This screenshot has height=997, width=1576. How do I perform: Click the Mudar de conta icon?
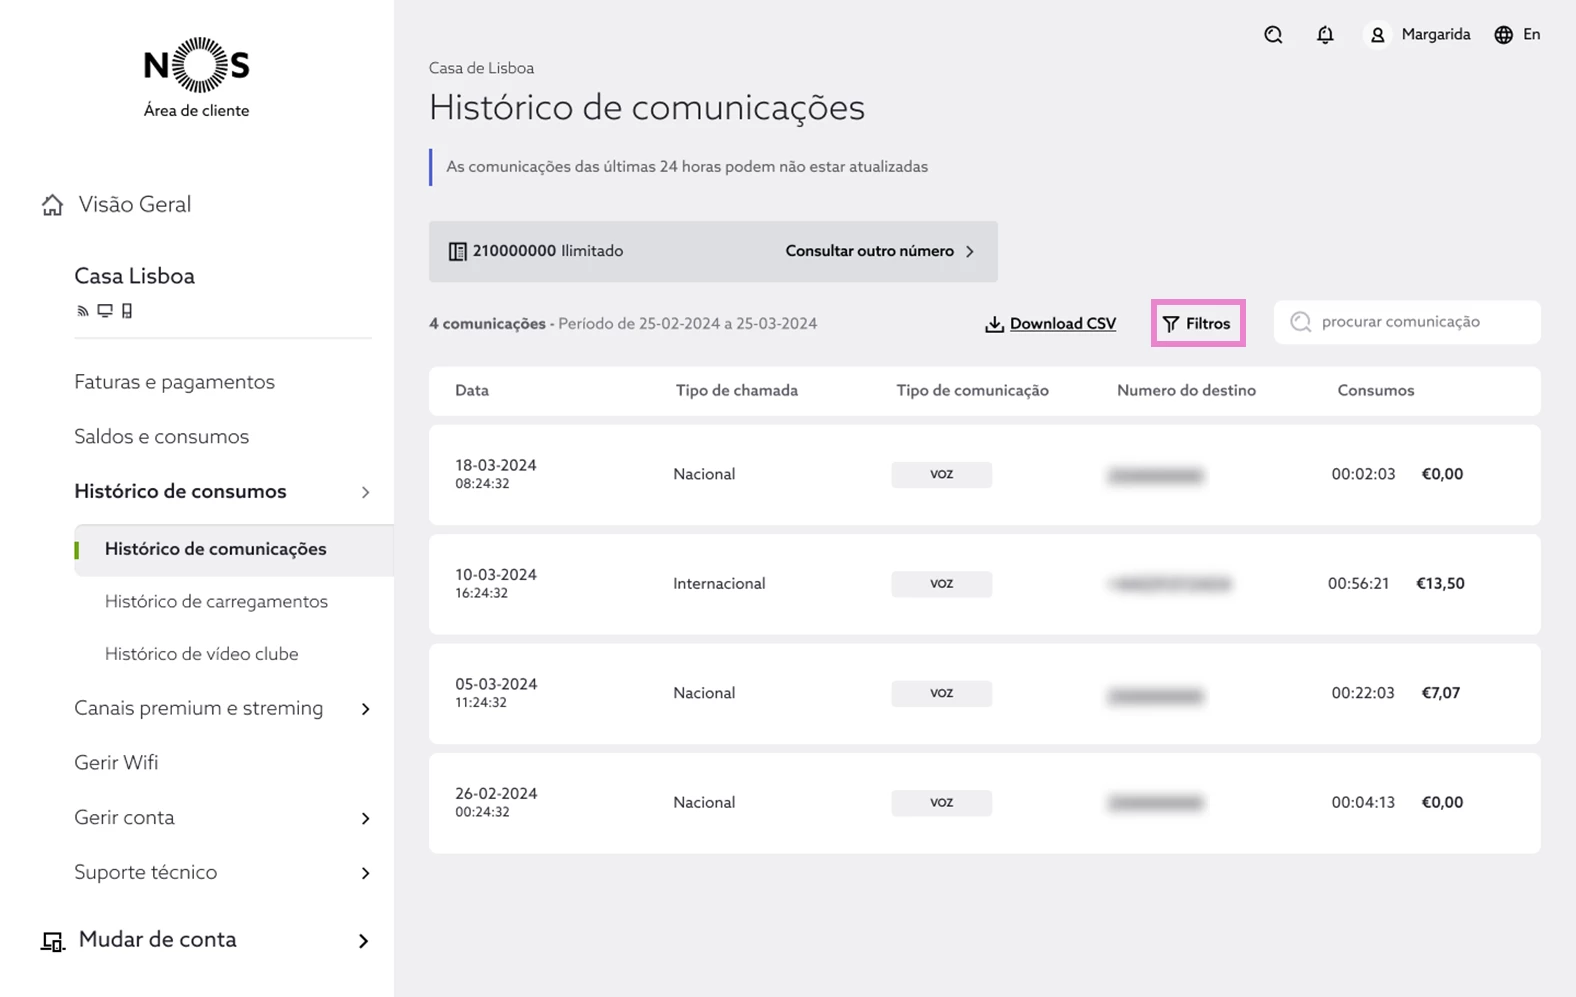click(x=52, y=941)
